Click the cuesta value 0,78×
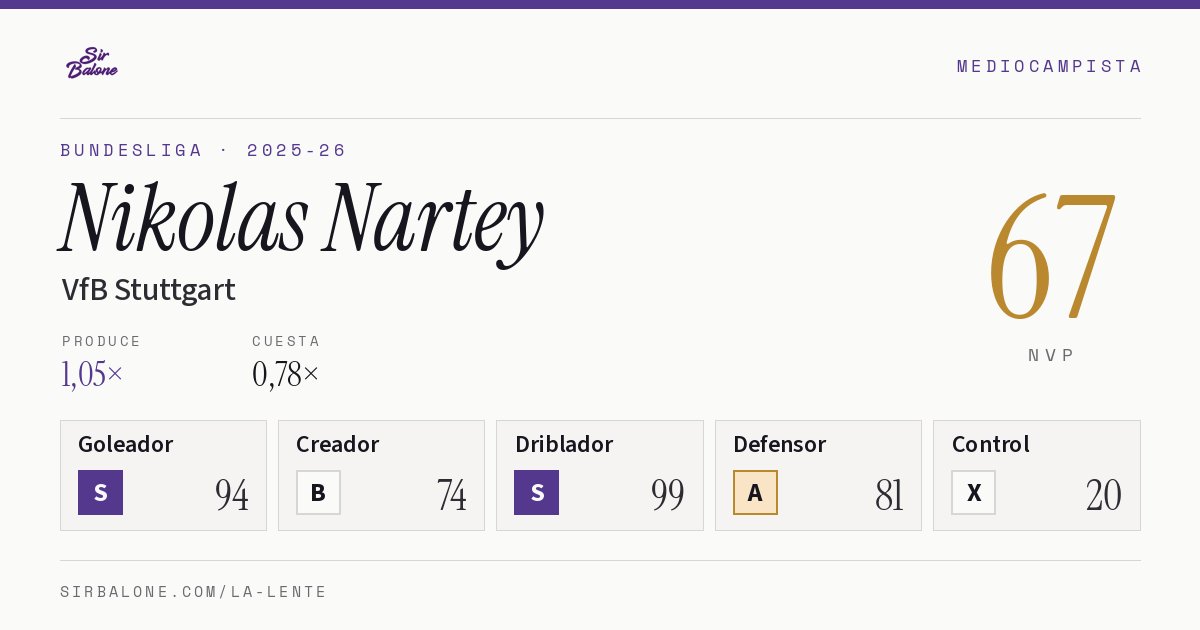The height and width of the screenshot is (630, 1200). [286, 374]
